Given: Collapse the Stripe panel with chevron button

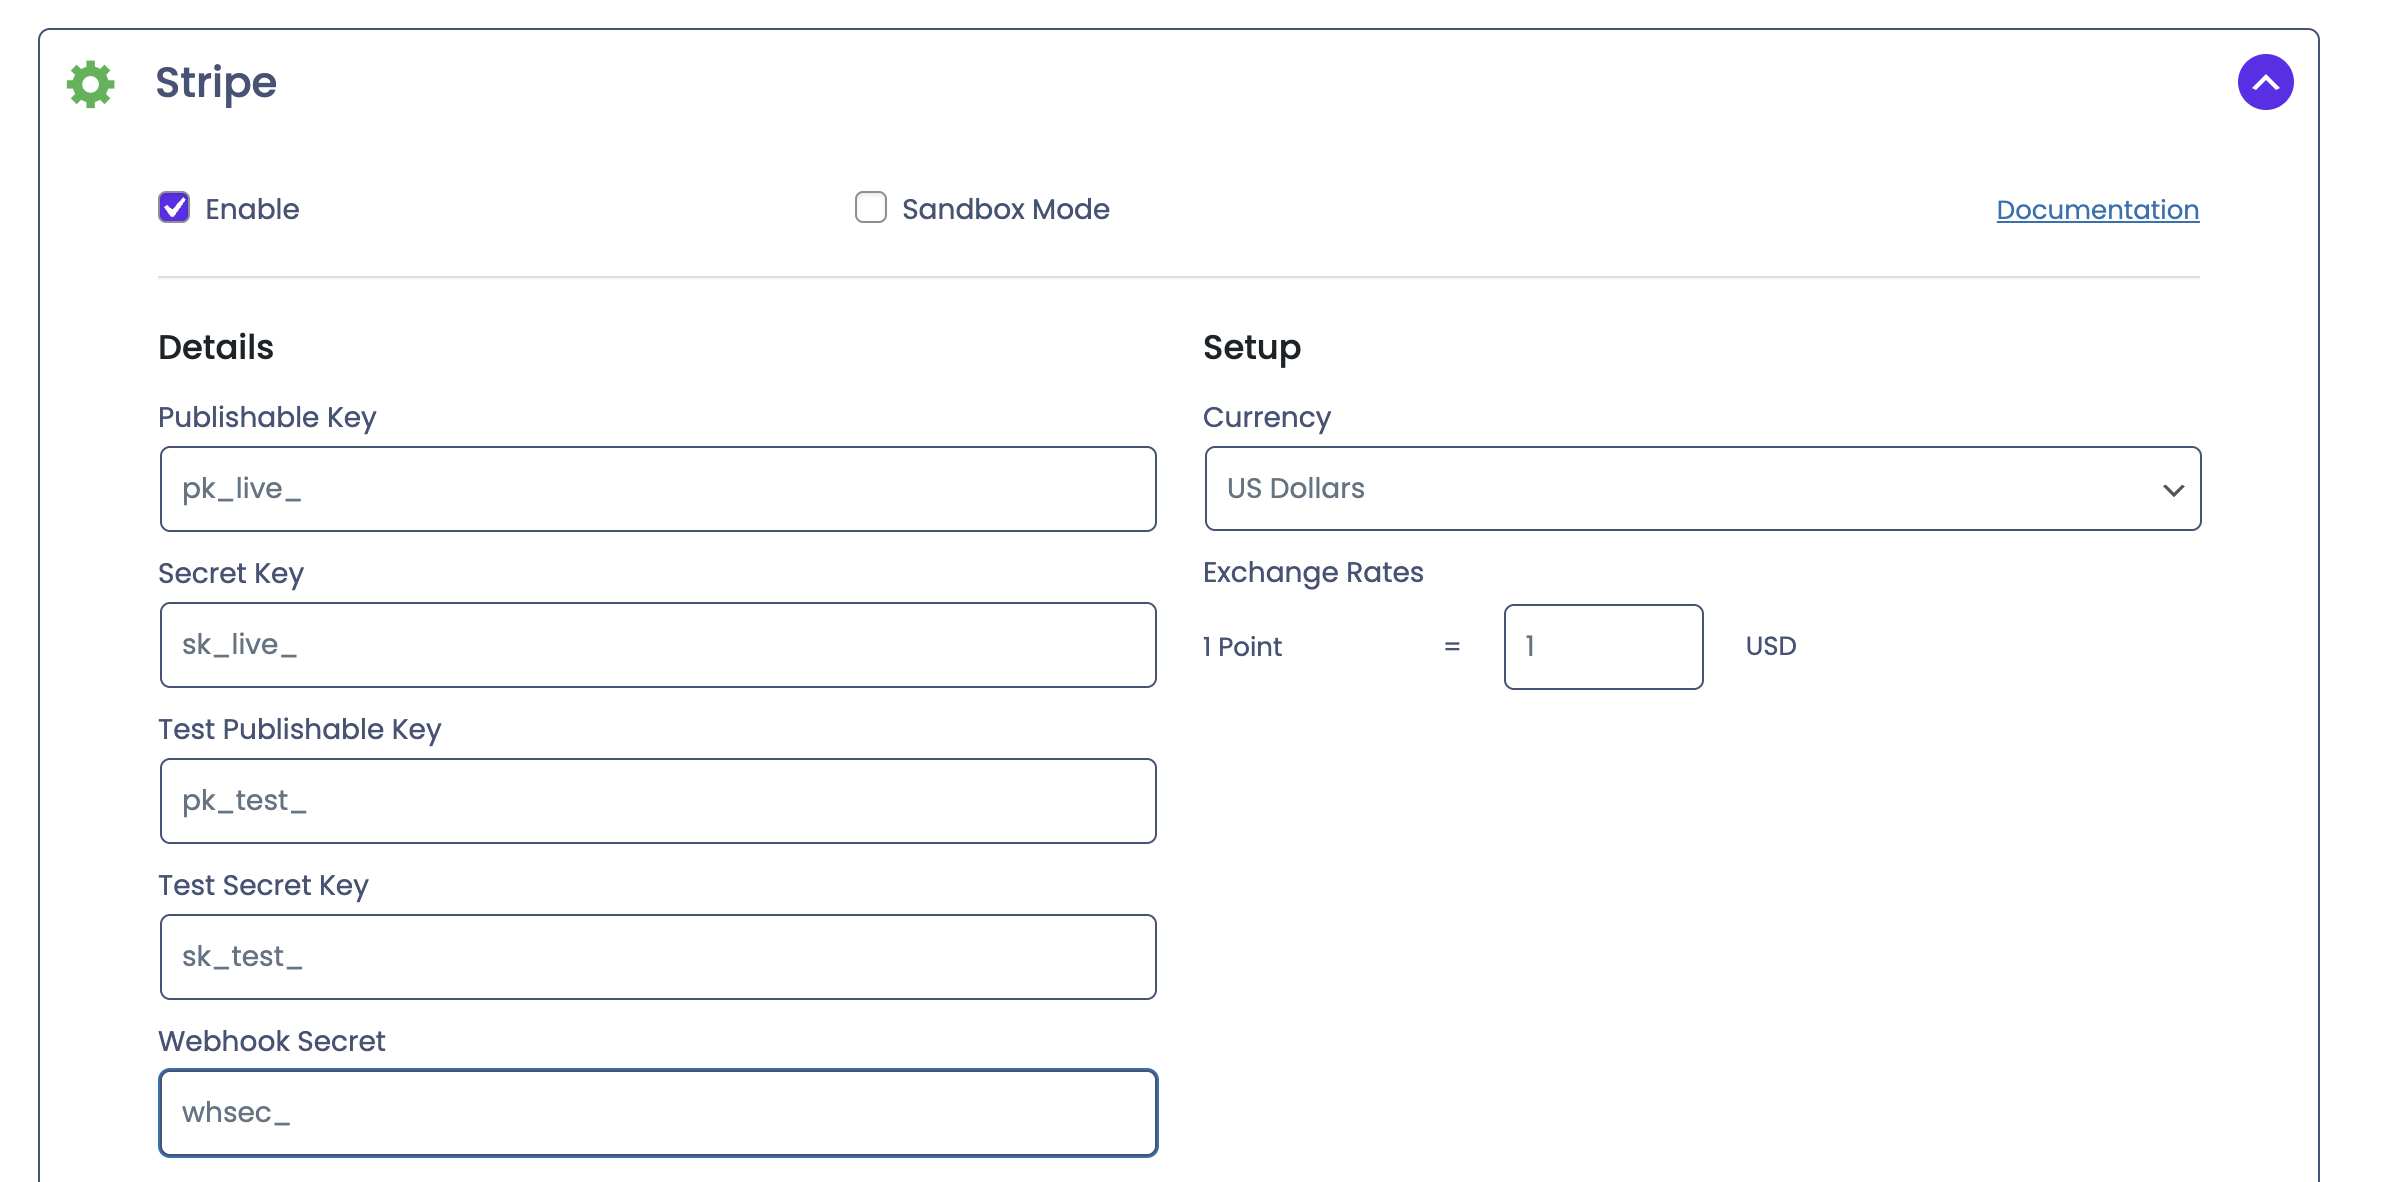Looking at the screenshot, I should 2265,82.
